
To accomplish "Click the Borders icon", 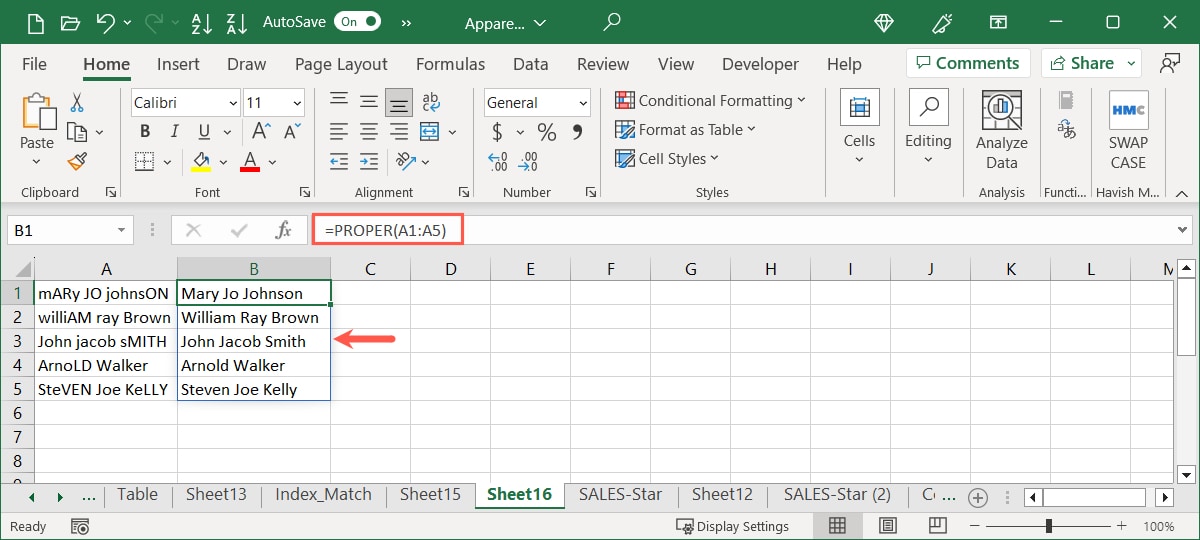I will click(x=145, y=161).
